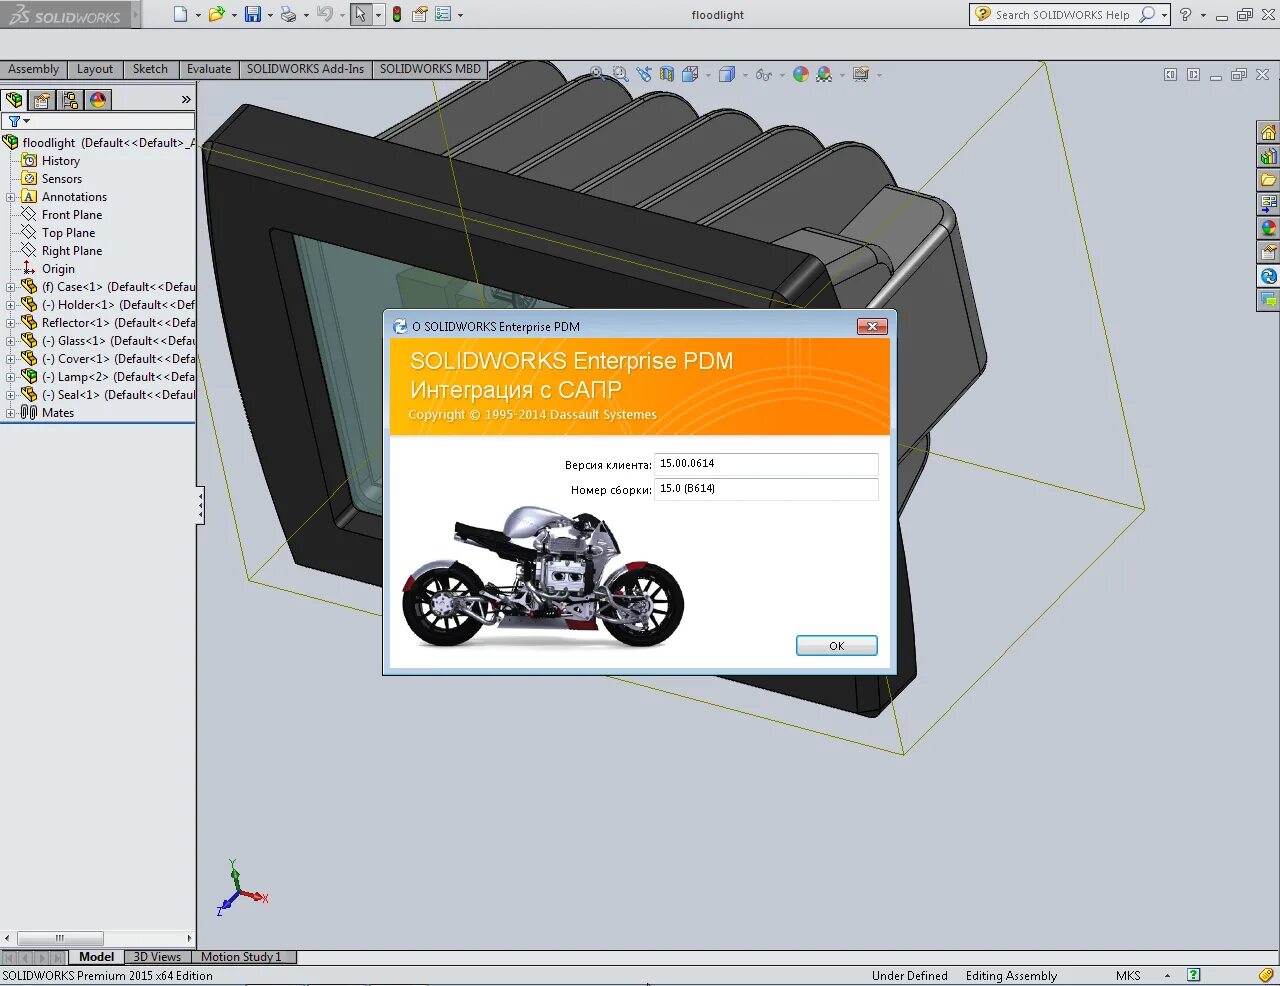Open Appearances and Scenes icon in task pane
Viewport: 1280px width, 986px height.
coord(1268,228)
